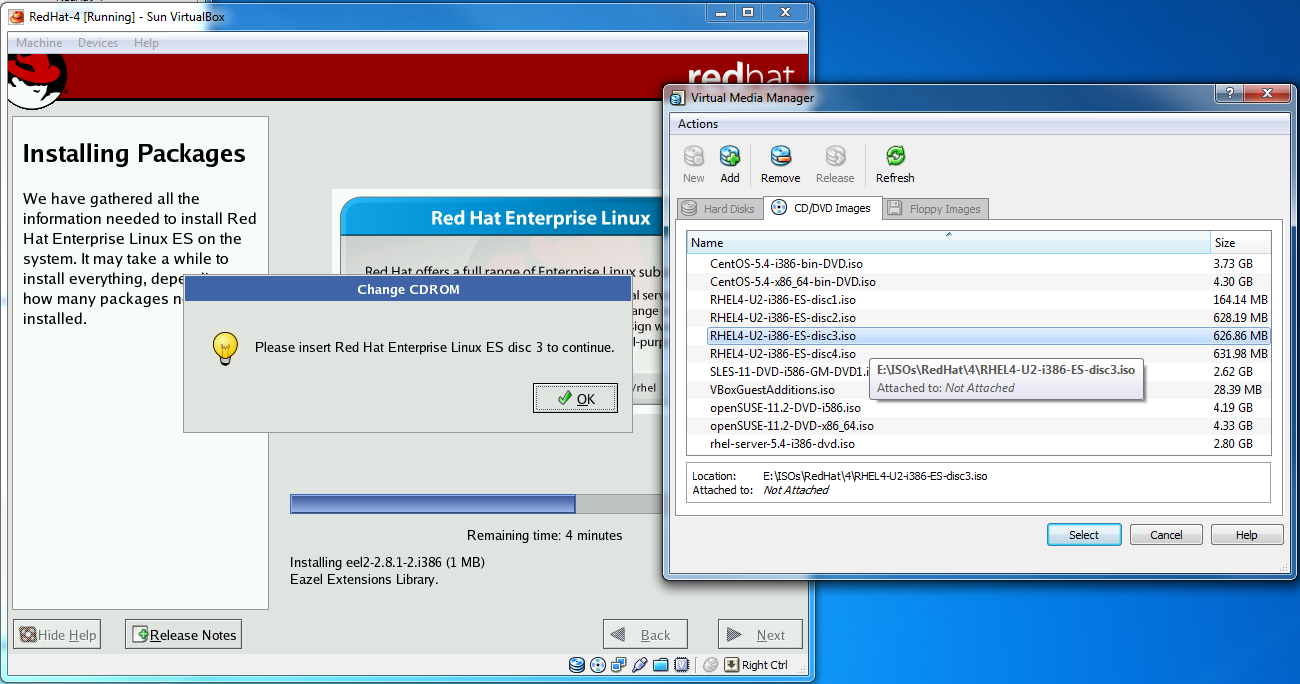The height and width of the screenshot is (684, 1300).
Task: Select rhel-server-5.4-i386-dvd.iso in the list
Action: click(x=978, y=444)
